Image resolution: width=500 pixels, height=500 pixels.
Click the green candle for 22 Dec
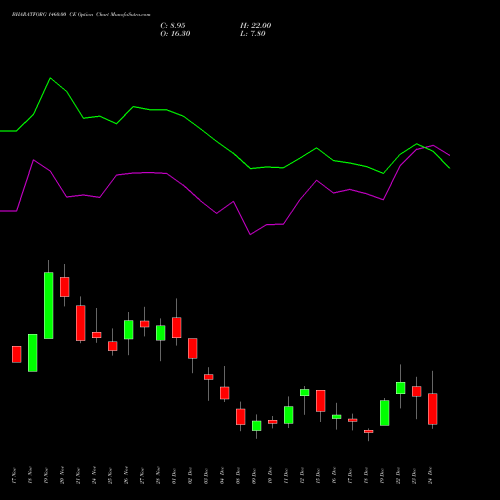pyautogui.click(x=401, y=388)
